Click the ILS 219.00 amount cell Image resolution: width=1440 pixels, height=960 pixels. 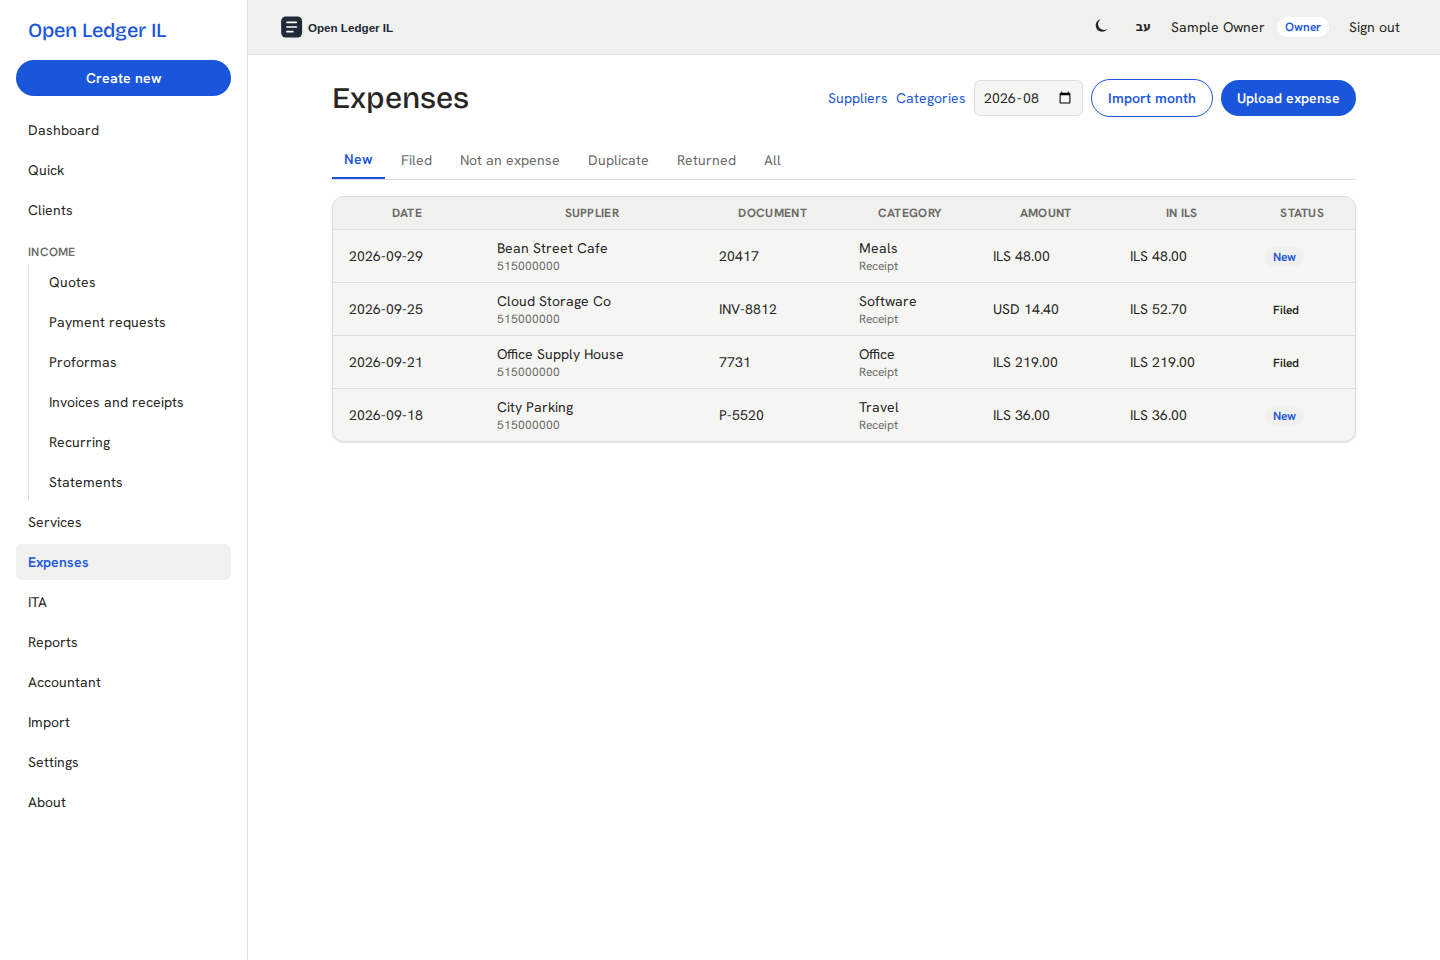(1025, 362)
